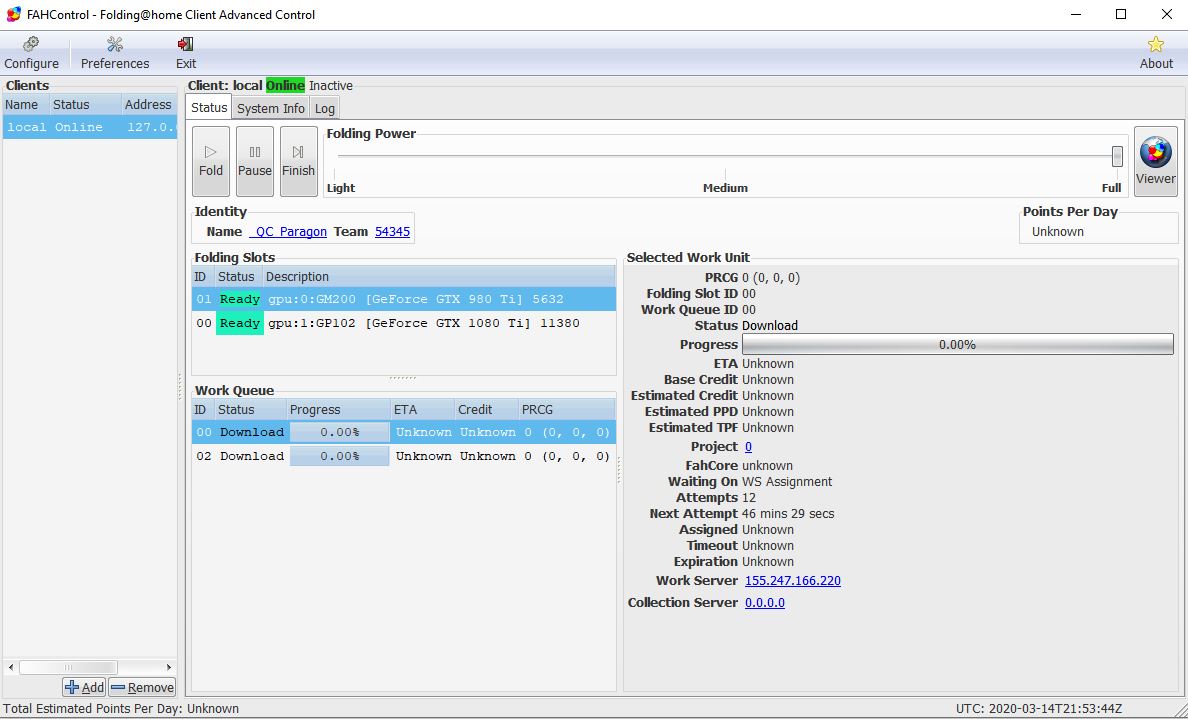Open the QC_Paragon name link
The image size is (1188, 719).
tap(288, 232)
